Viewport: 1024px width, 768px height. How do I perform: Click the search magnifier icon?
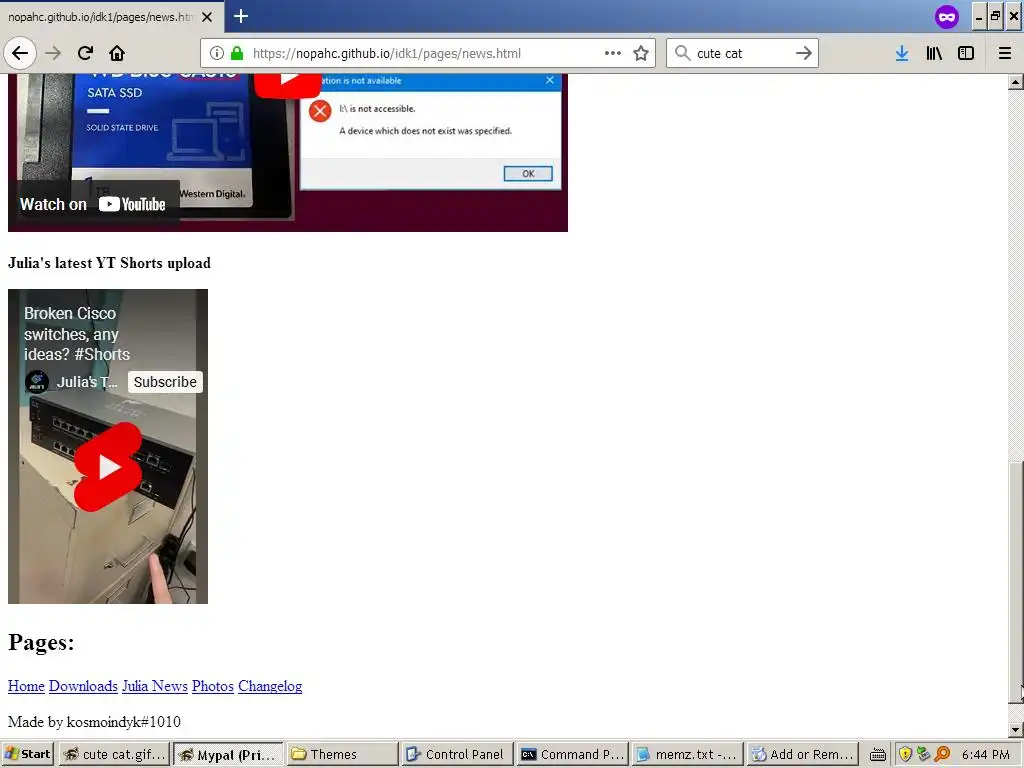(x=682, y=53)
